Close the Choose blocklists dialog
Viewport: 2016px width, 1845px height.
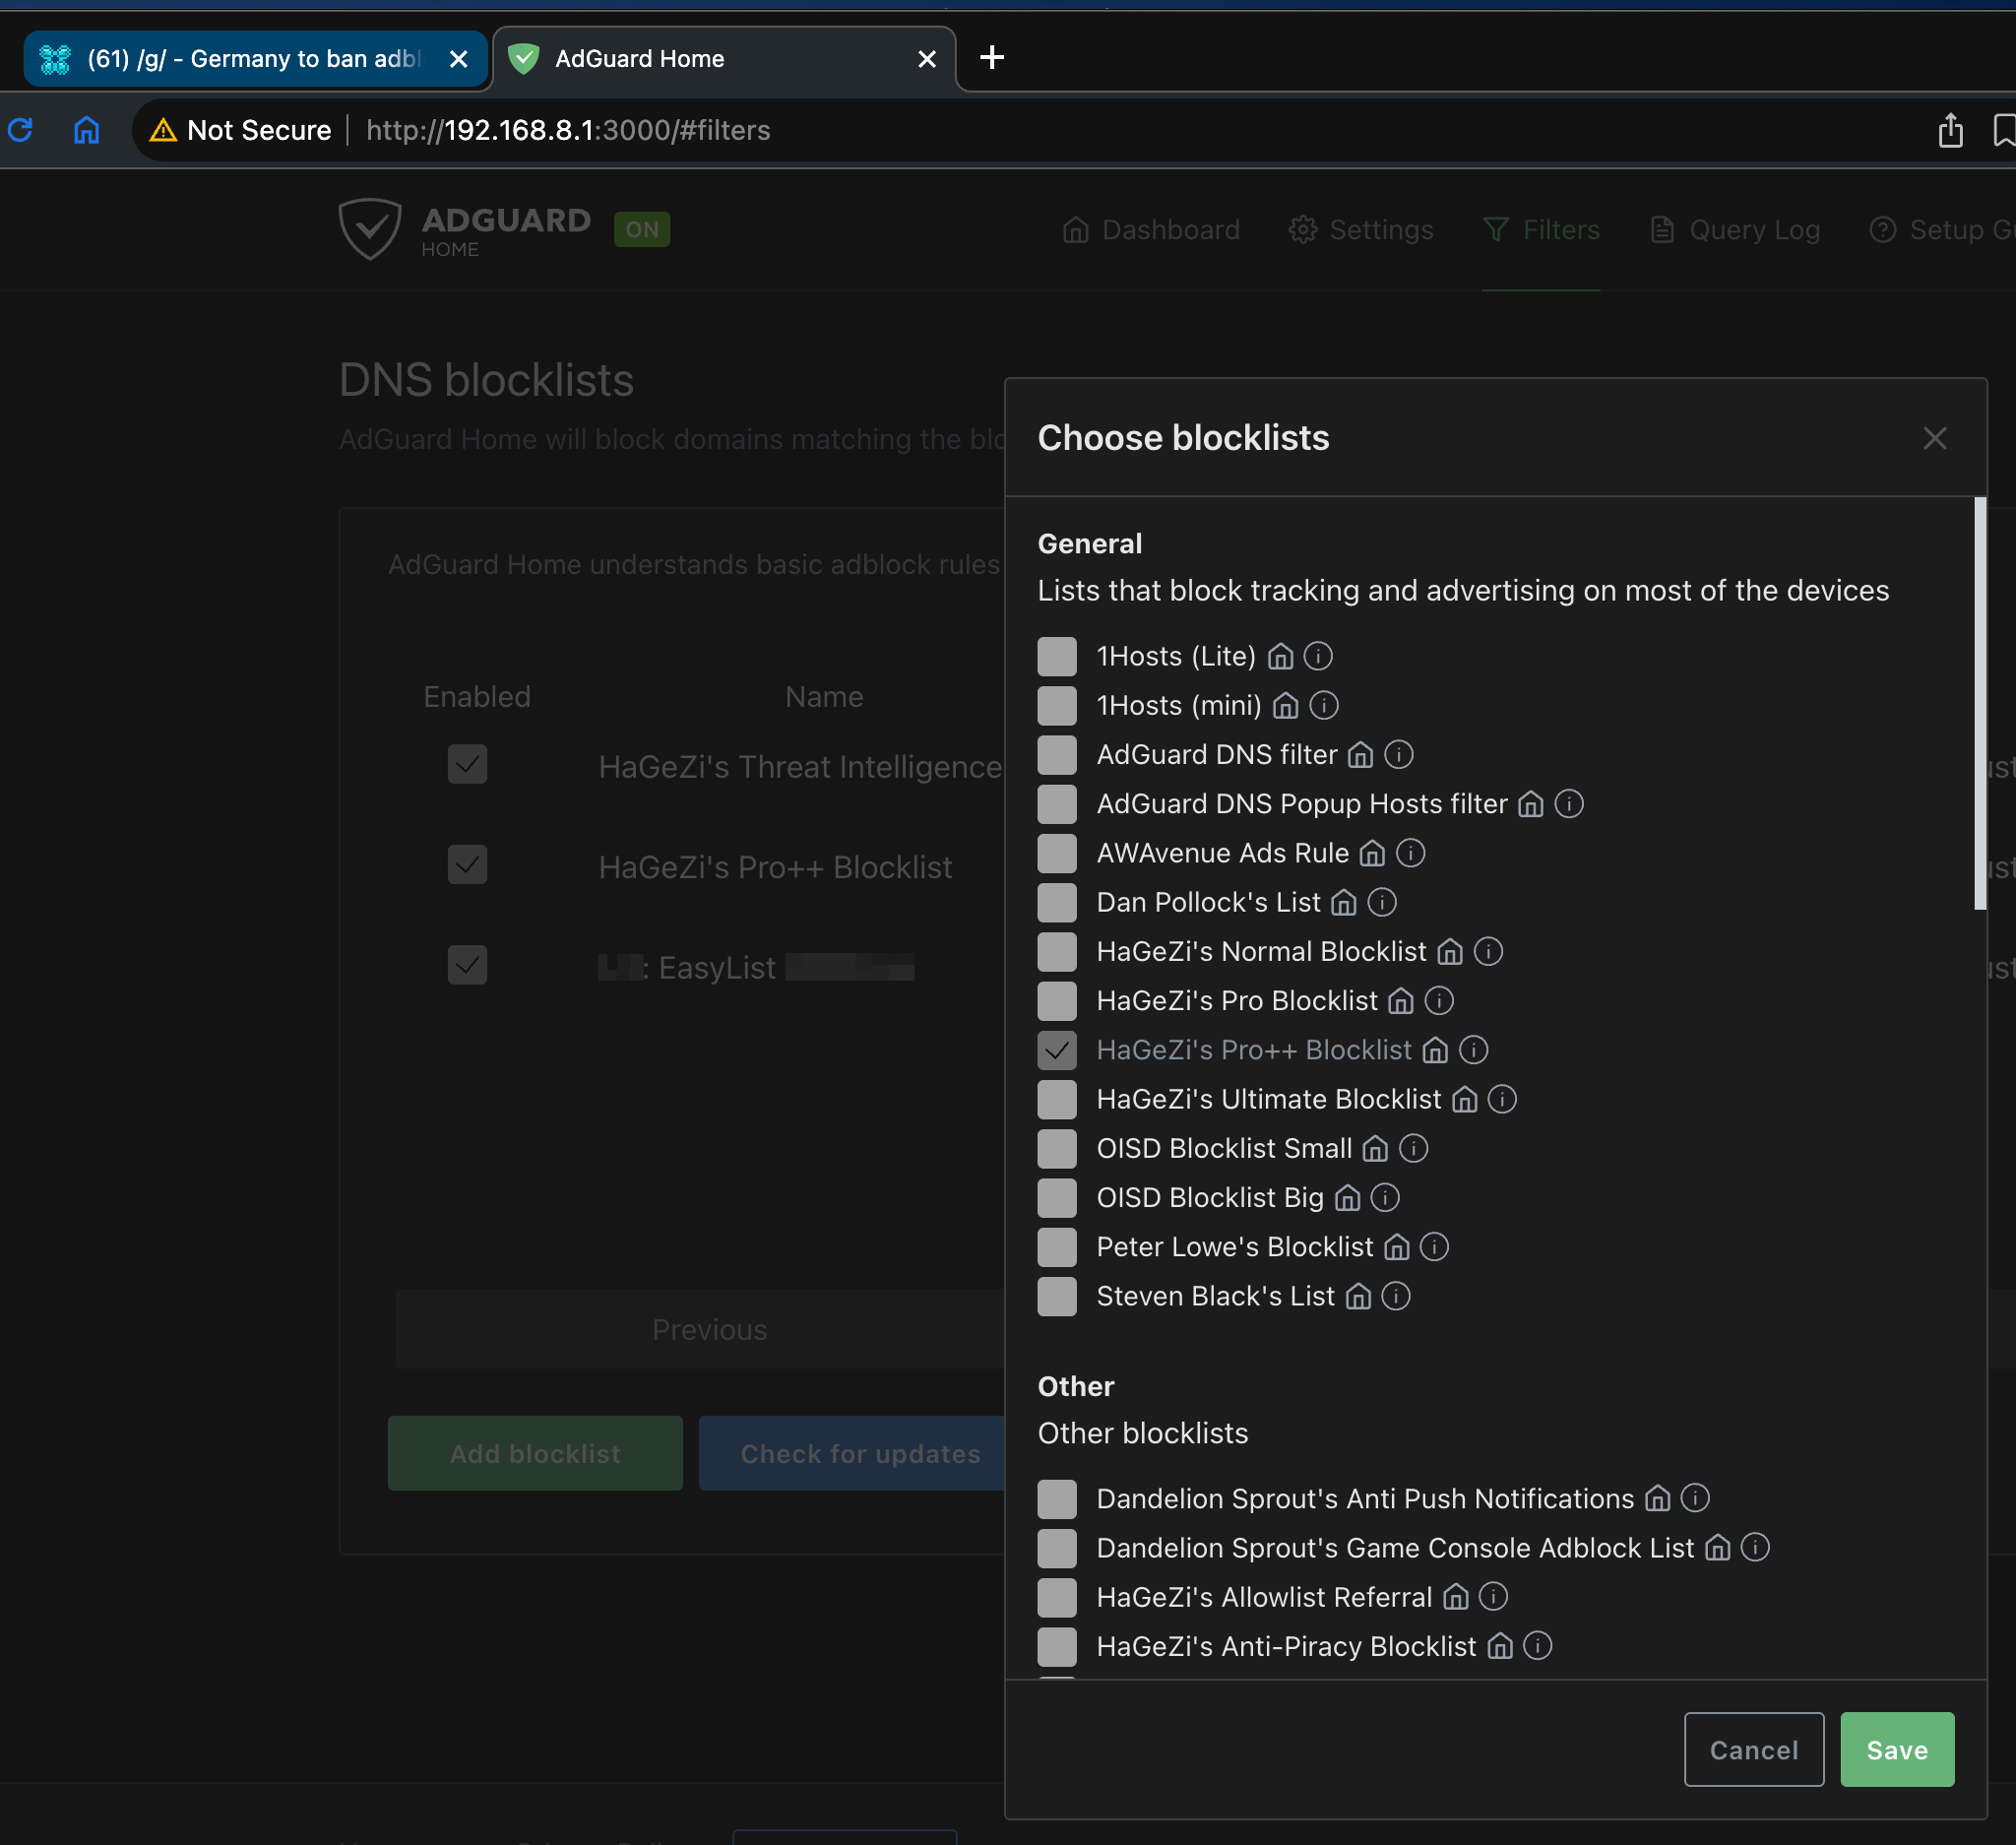coord(1934,438)
